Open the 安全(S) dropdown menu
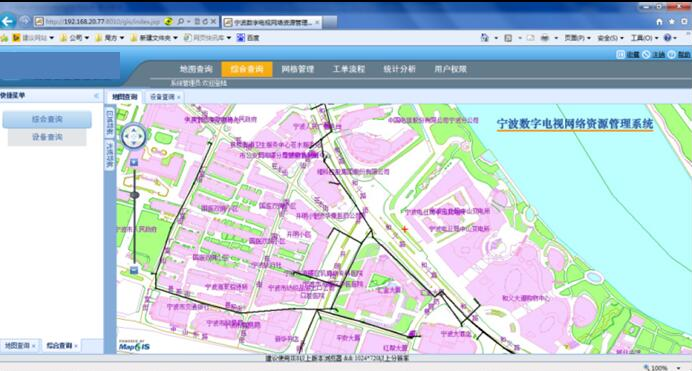Viewport: 692px width, 371px height. (610, 38)
